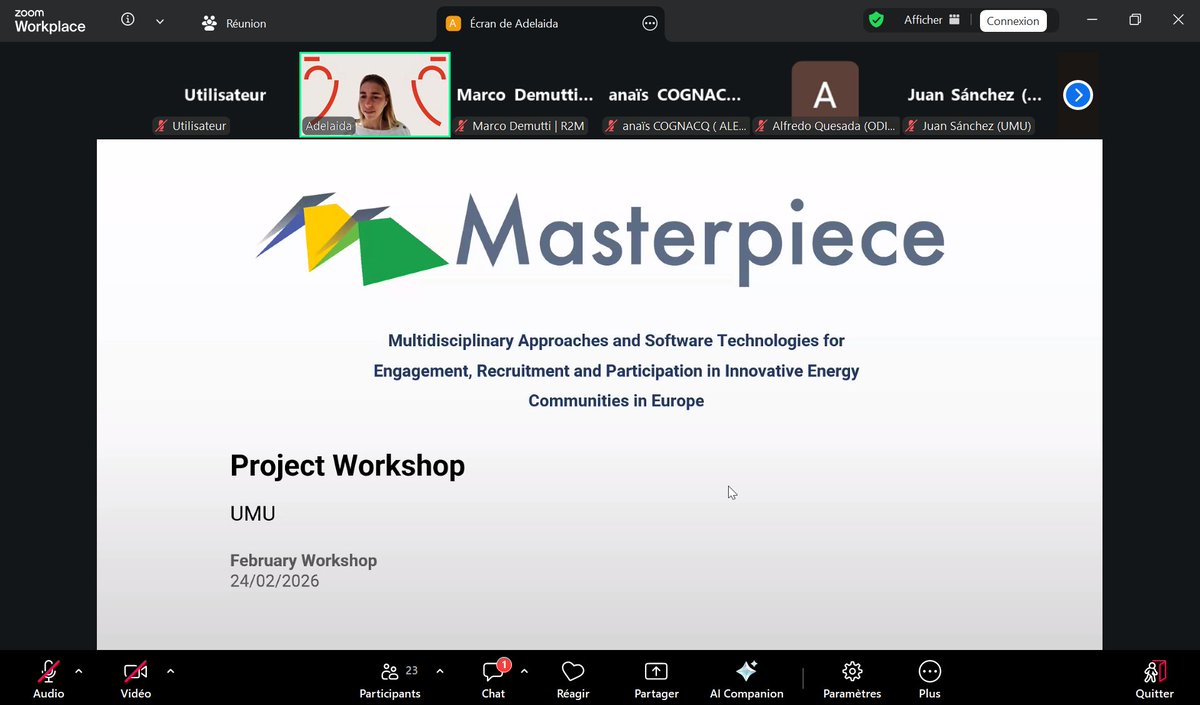Click Project Workshop heading on slide
Screen dimensions: 1200x705
[347, 465]
